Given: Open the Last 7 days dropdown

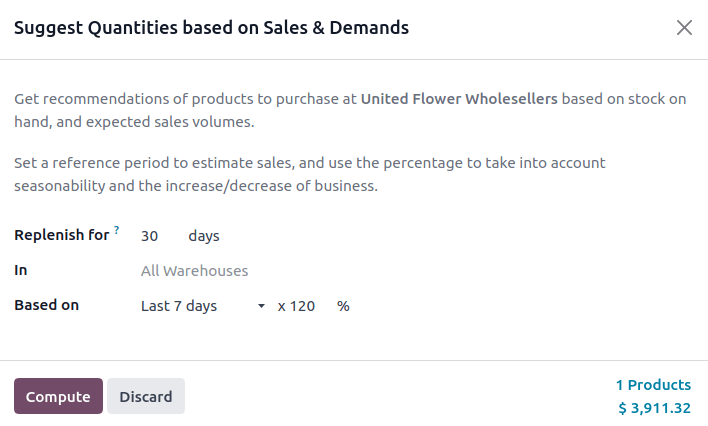Looking at the screenshot, I should tap(198, 306).
